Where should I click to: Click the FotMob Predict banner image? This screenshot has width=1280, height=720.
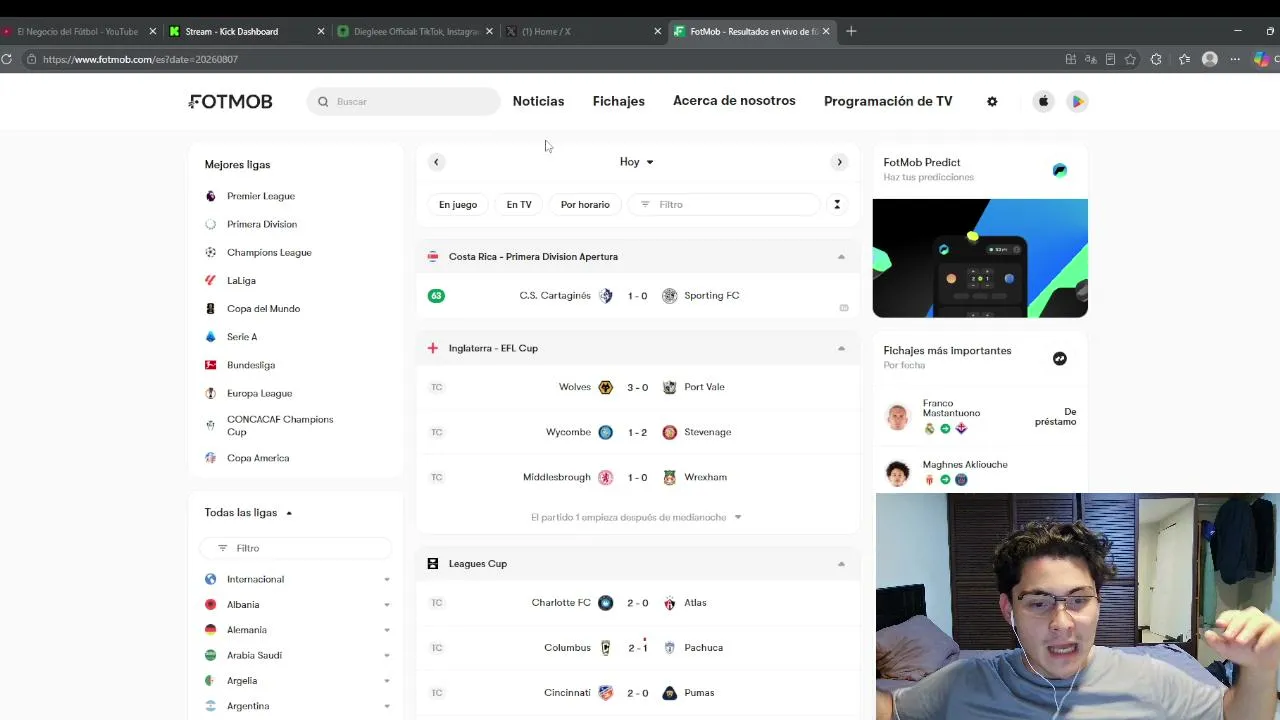click(980, 258)
